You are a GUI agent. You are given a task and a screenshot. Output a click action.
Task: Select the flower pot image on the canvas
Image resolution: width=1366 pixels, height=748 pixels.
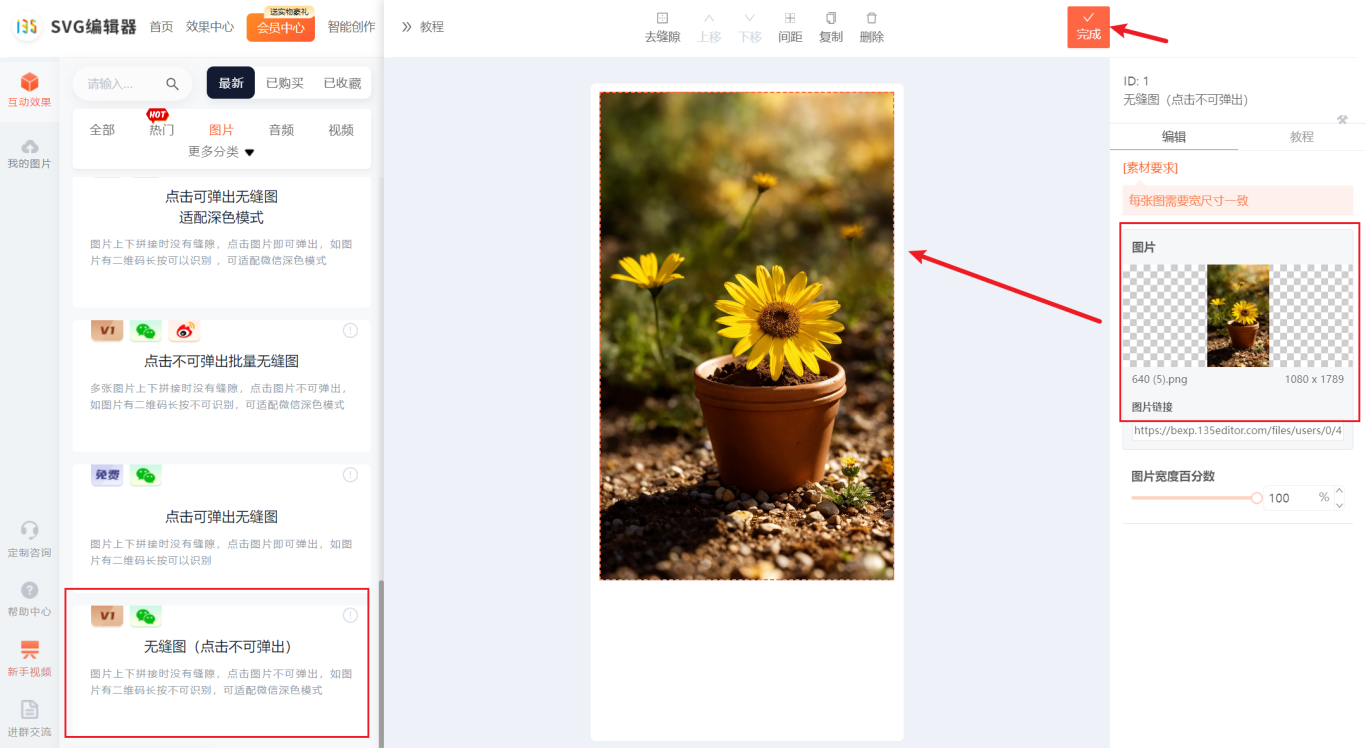coord(747,336)
